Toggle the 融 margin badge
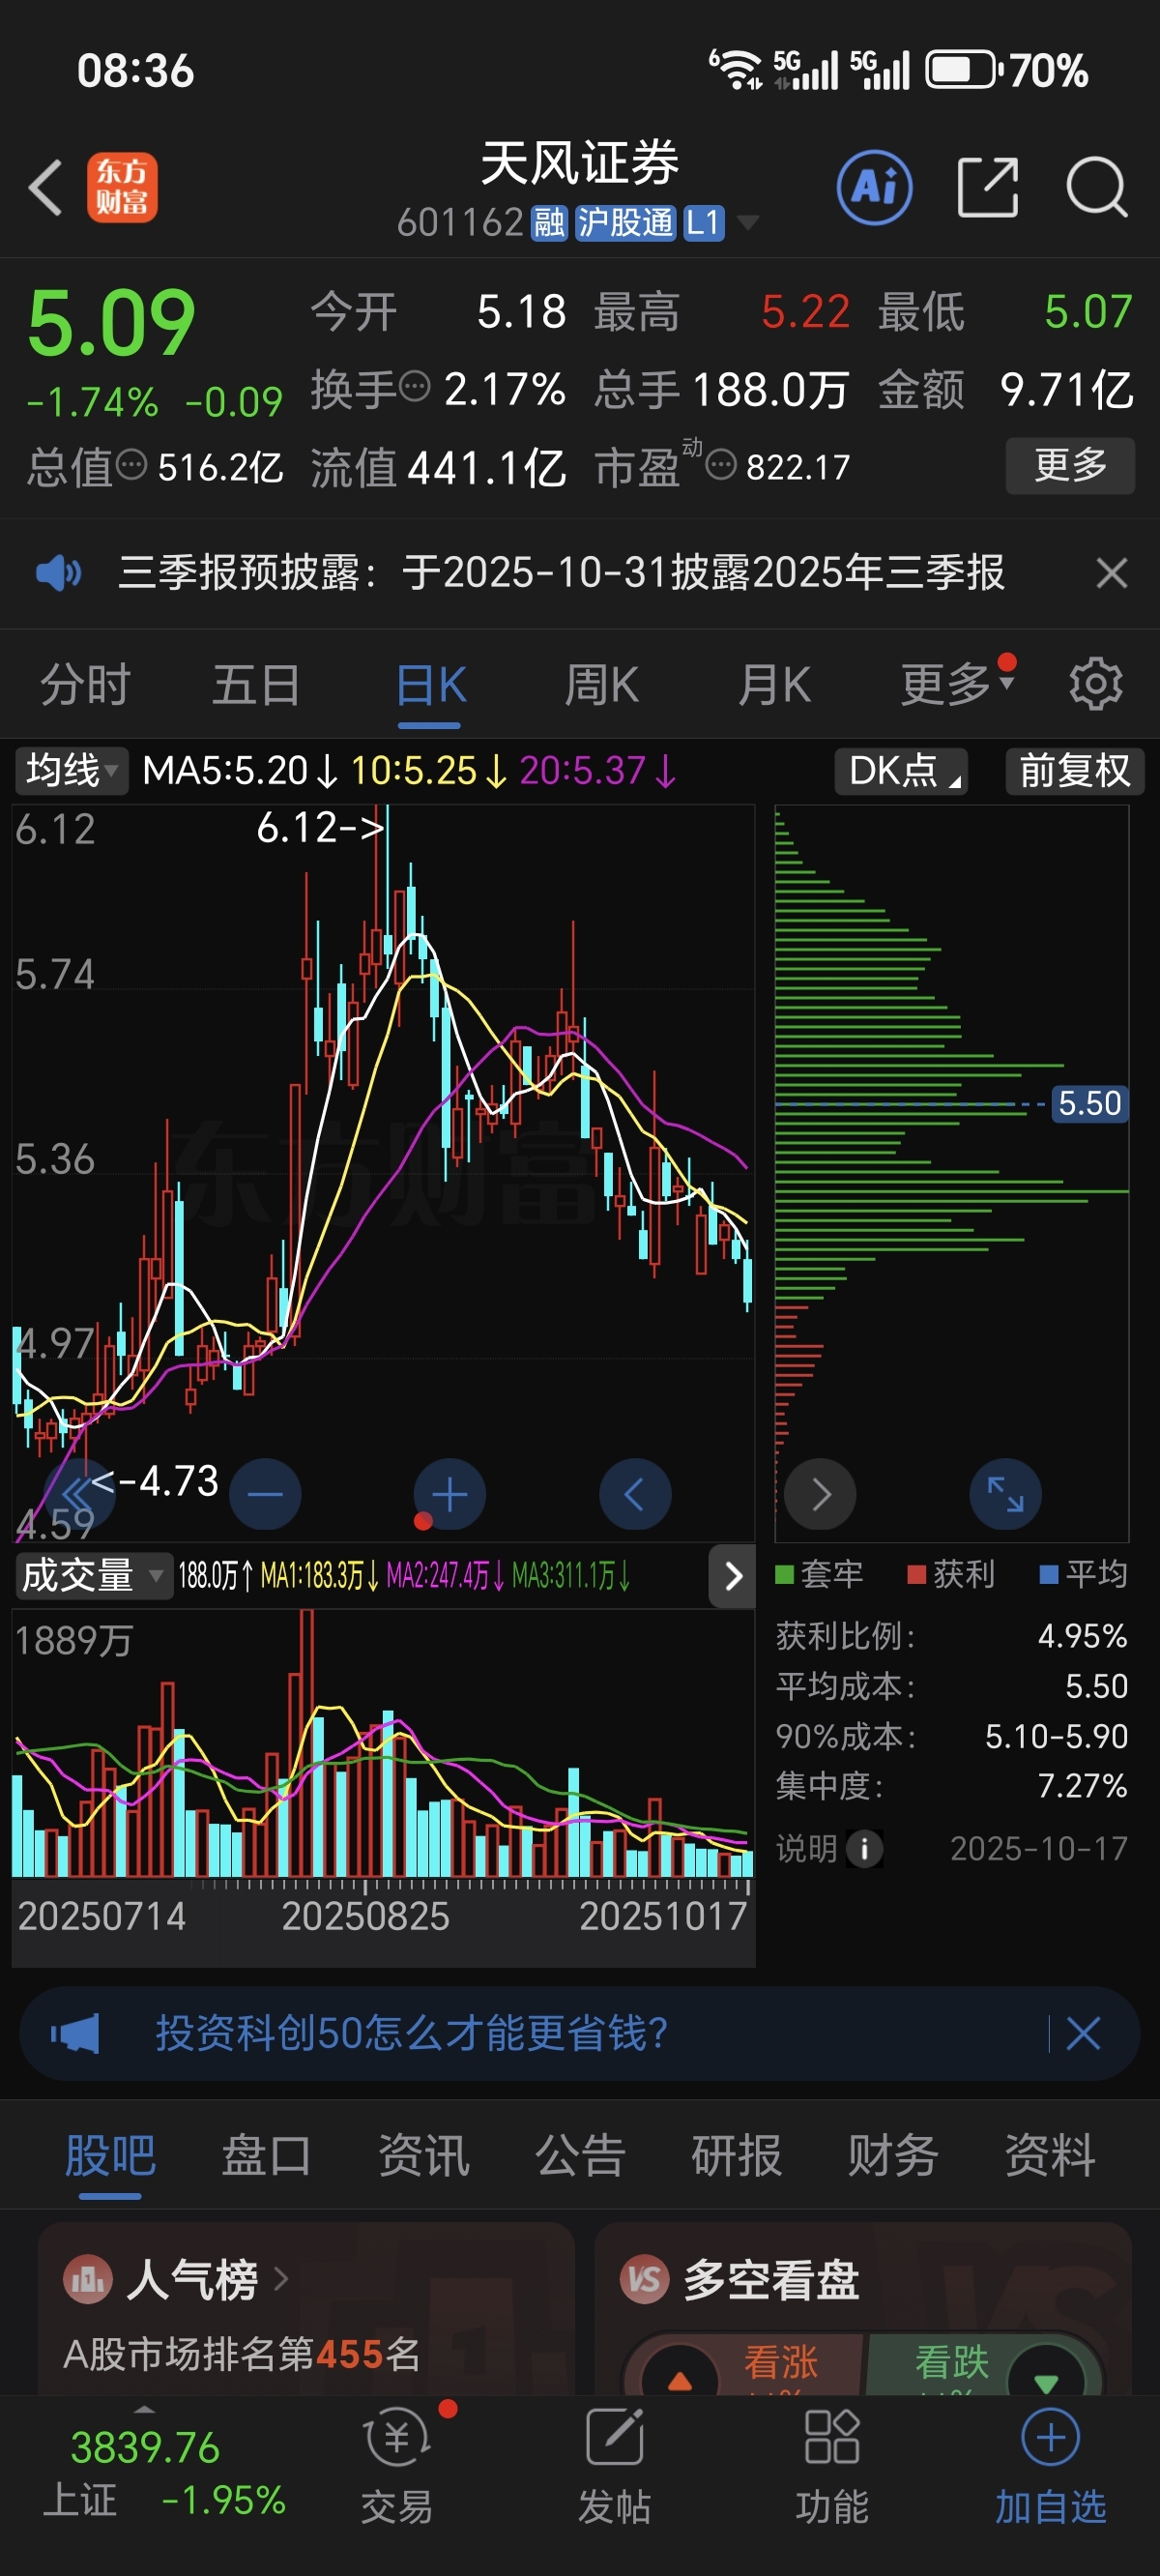 pos(549,222)
